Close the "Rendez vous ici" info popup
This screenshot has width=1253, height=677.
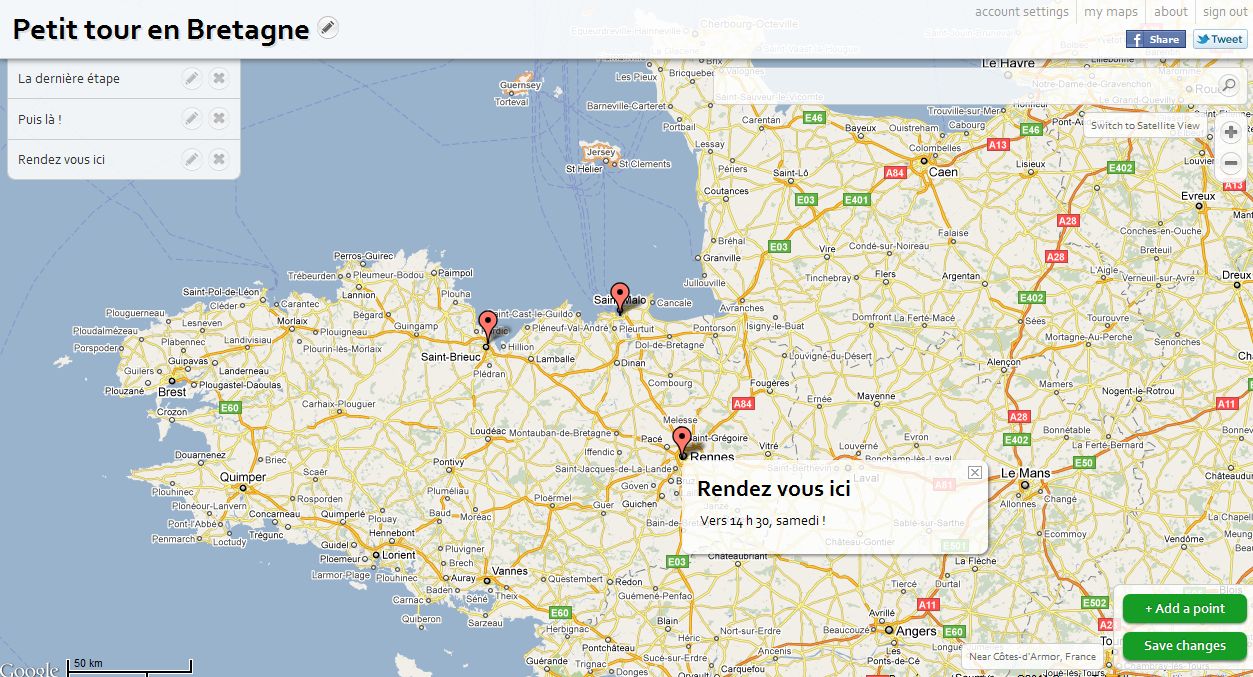975,471
